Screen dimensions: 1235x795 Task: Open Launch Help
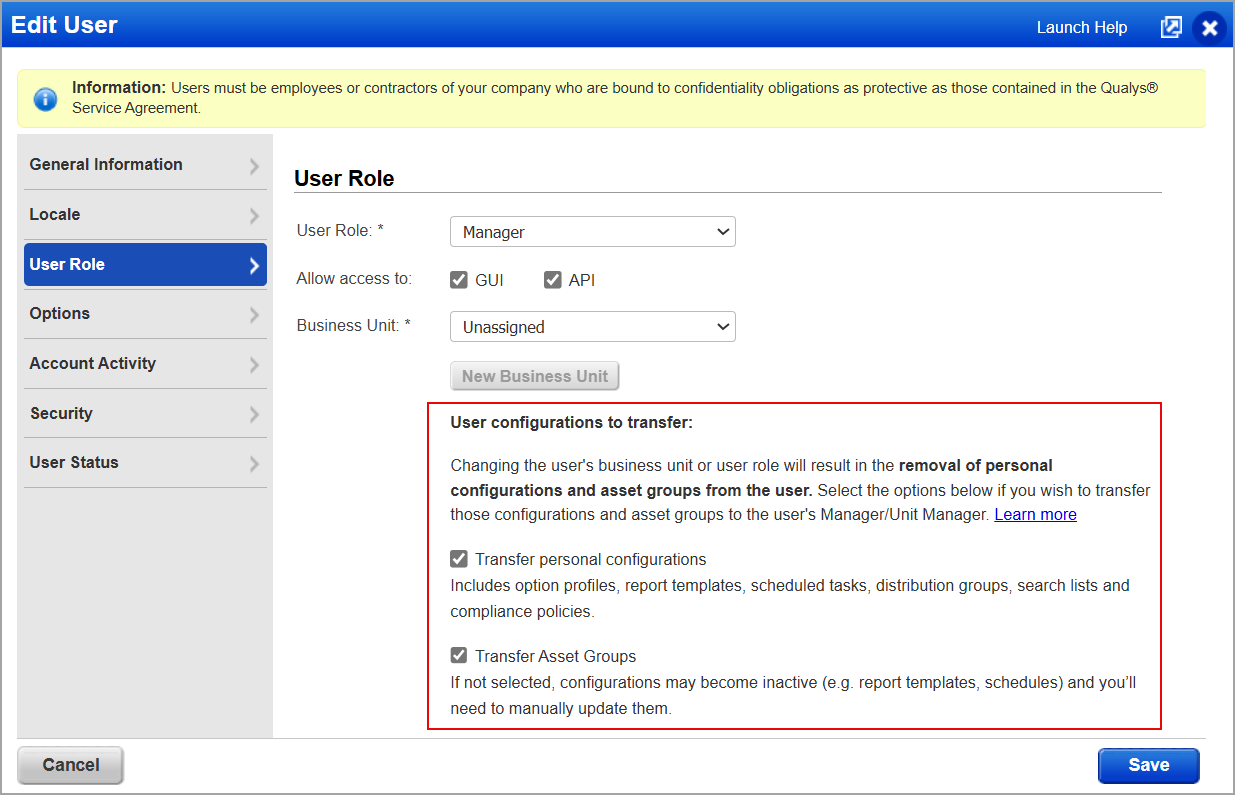click(1081, 27)
